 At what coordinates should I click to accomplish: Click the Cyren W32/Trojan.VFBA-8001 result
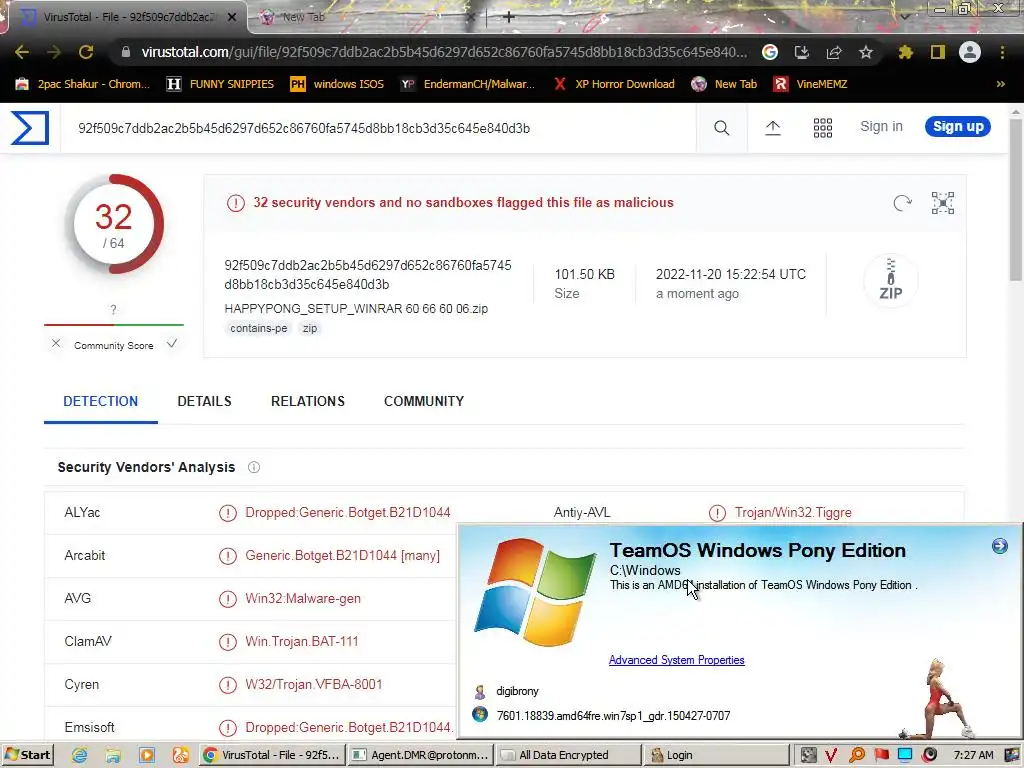[313, 684]
